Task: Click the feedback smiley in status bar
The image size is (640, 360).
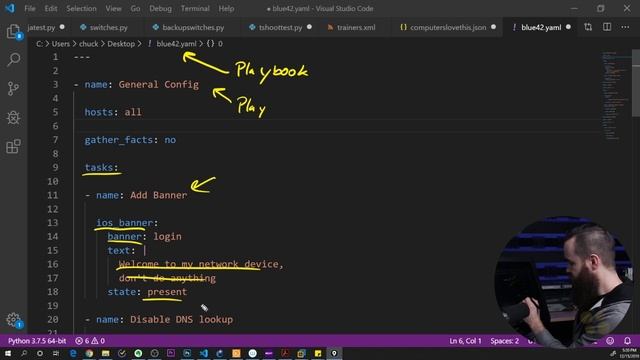Action: [610, 340]
